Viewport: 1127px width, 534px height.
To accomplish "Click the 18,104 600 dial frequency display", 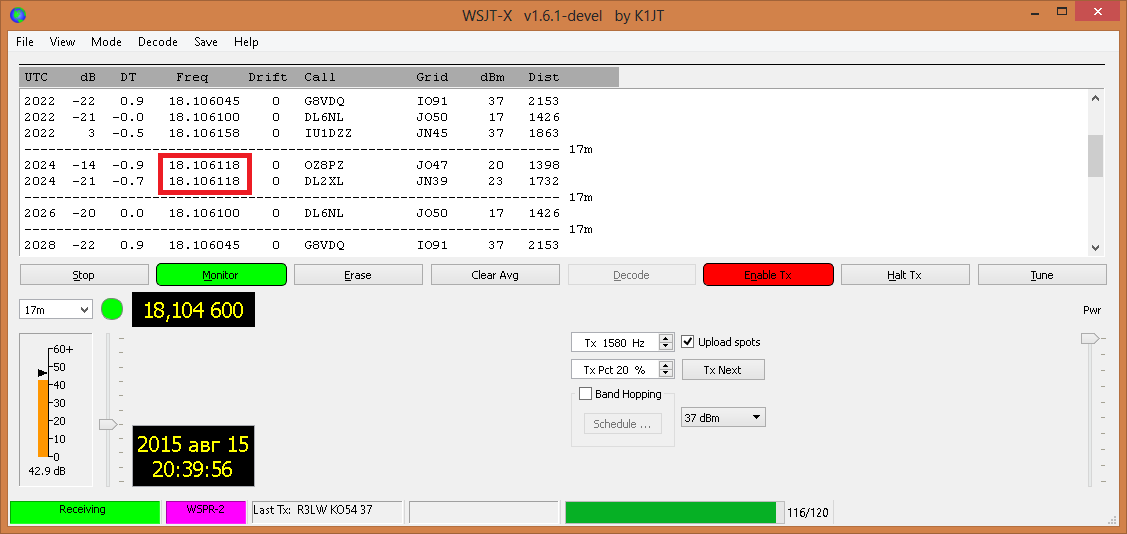I will click(x=193, y=310).
